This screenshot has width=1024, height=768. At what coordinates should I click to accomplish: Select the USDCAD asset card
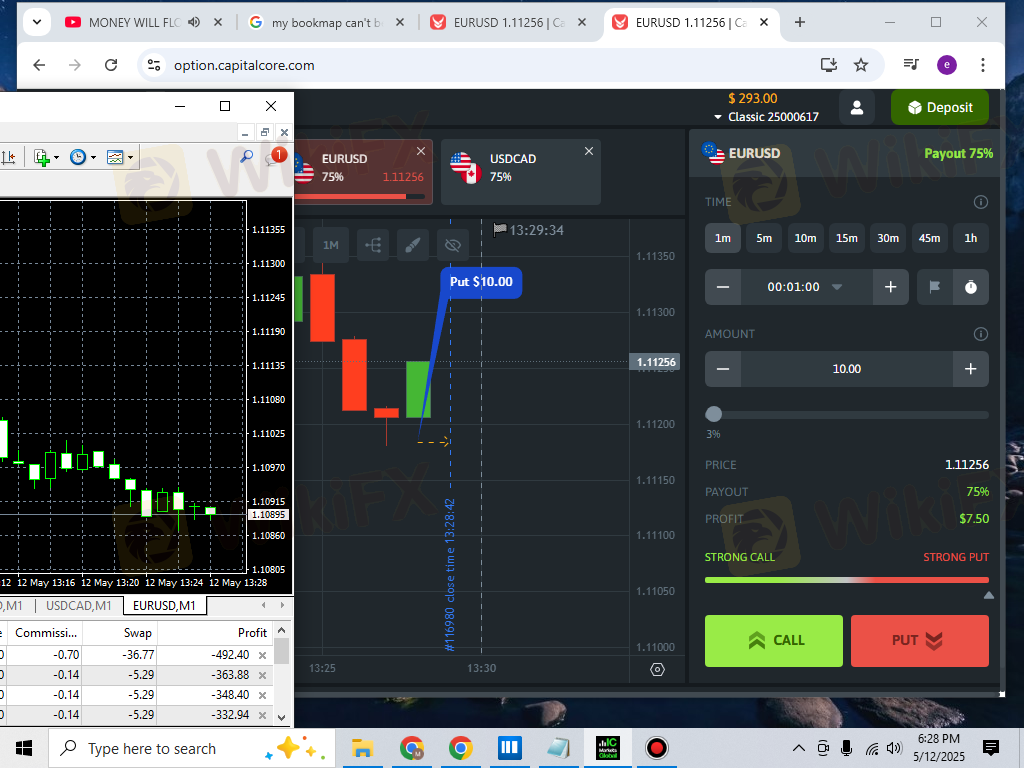coord(520,171)
